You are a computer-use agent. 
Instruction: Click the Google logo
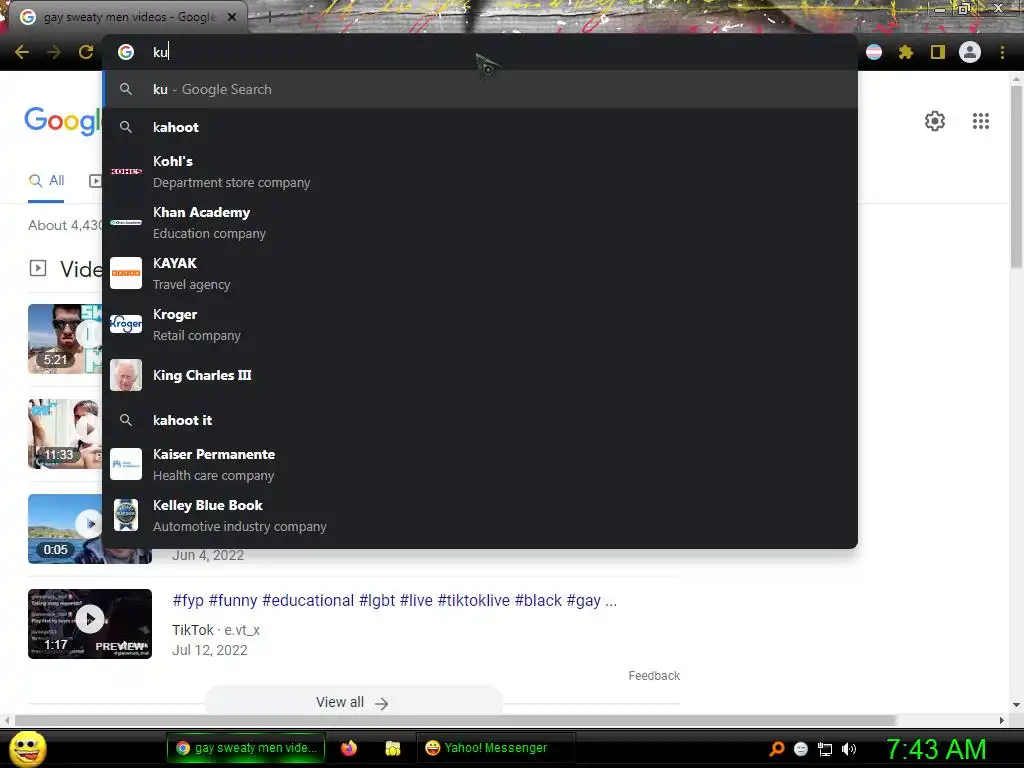(x=63, y=121)
